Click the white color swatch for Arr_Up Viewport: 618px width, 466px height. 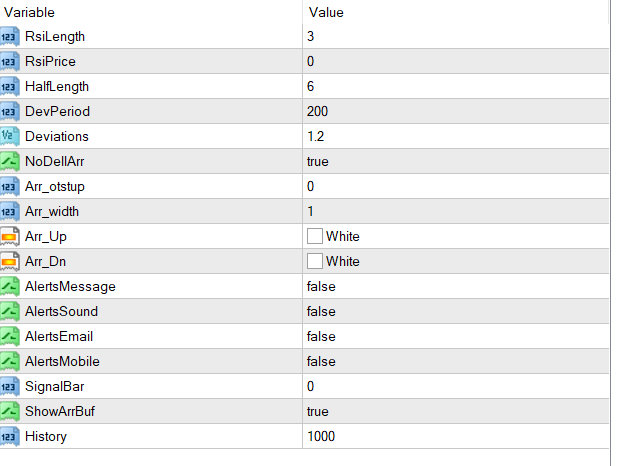click(x=315, y=237)
